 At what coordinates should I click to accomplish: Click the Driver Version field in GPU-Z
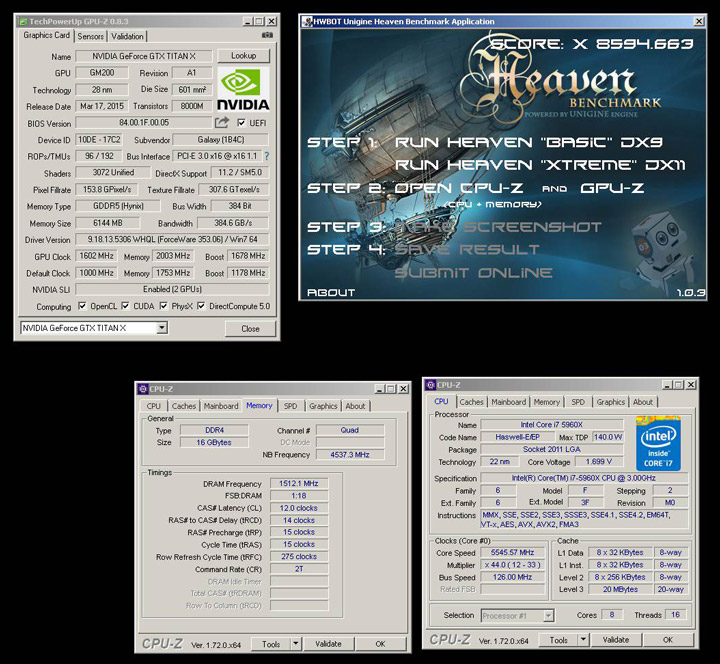coord(172,239)
